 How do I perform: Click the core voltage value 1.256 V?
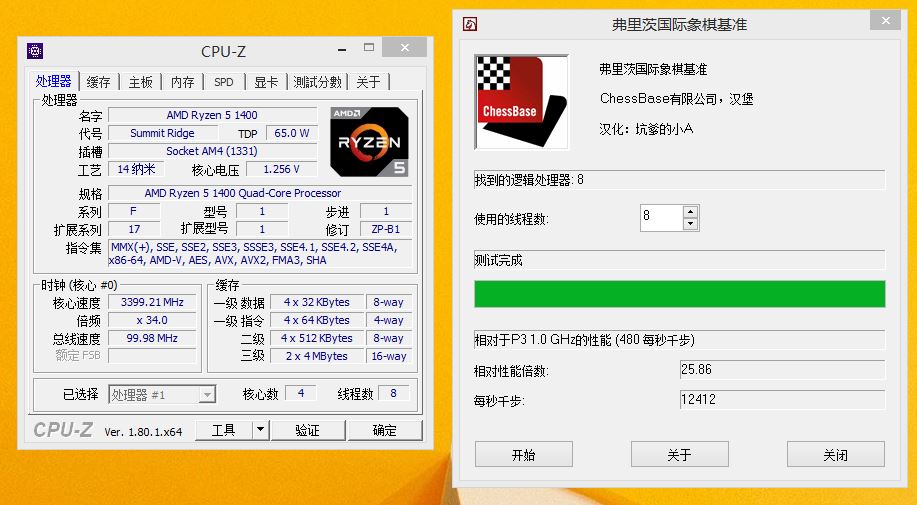[281, 170]
